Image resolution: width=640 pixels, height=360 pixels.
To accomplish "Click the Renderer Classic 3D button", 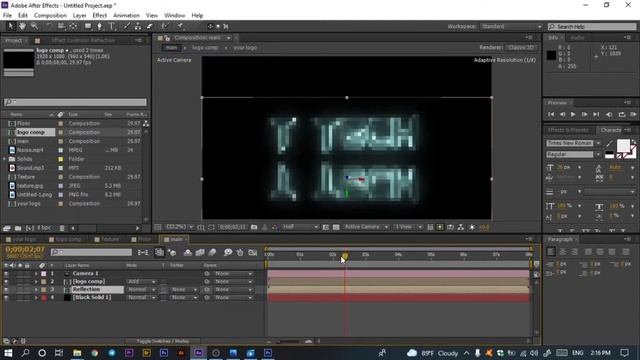I will (520, 47).
